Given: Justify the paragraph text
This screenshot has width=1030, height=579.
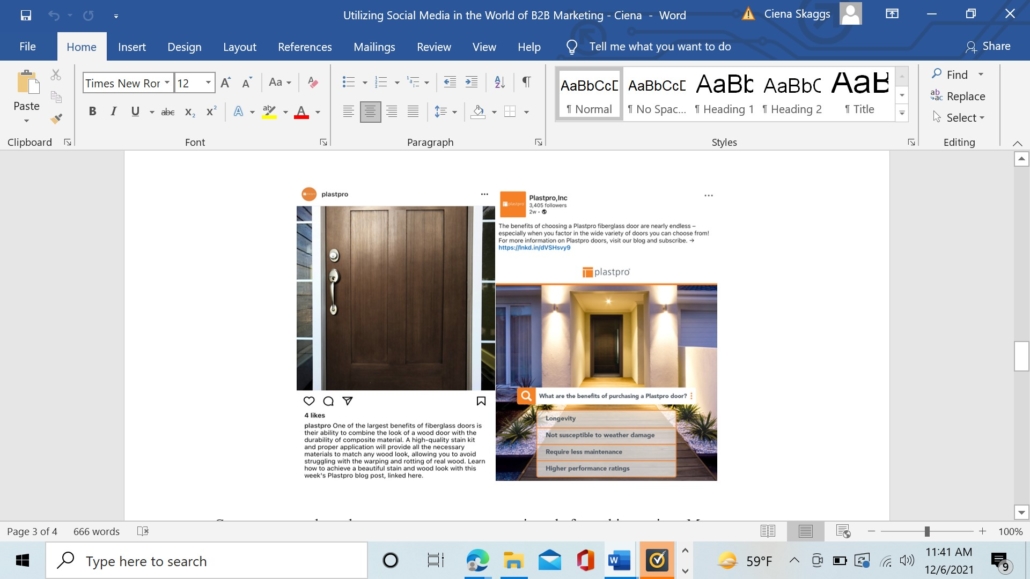Looking at the screenshot, I should pyautogui.click(x=413, y=112).
